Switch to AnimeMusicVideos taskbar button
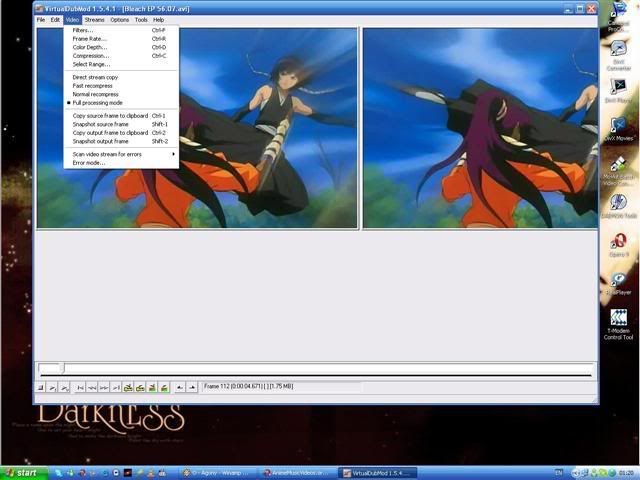Viewport: 640px width, 480px height. point(298,473)
